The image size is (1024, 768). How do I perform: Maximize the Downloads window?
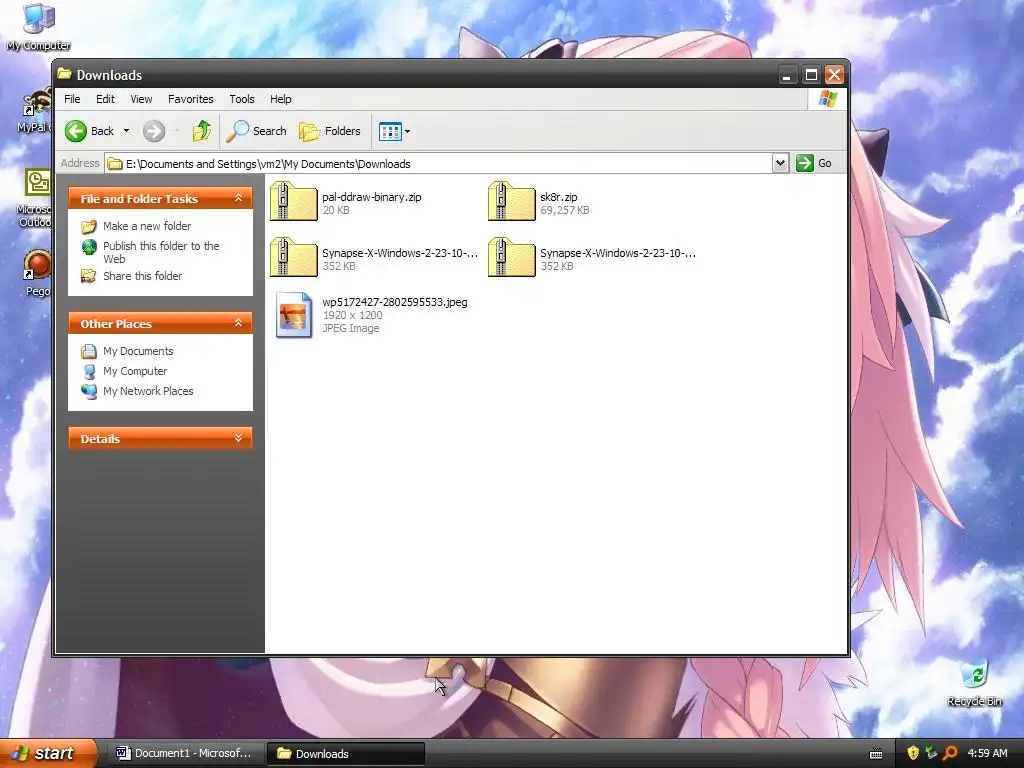(x=811, y=75)
